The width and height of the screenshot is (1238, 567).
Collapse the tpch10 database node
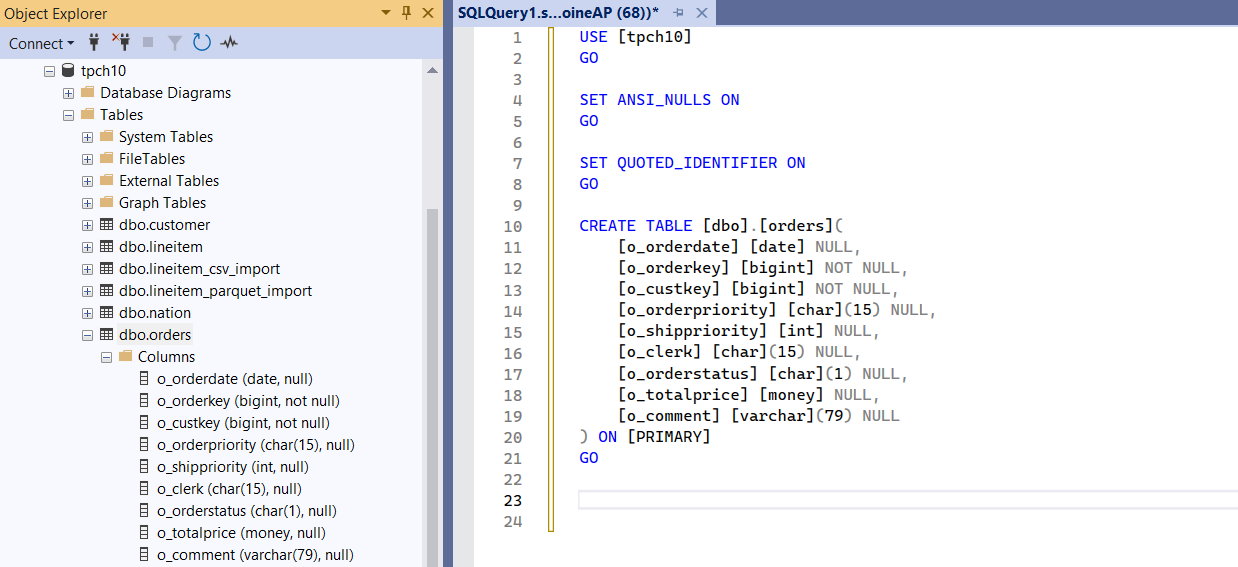[49, 71]
